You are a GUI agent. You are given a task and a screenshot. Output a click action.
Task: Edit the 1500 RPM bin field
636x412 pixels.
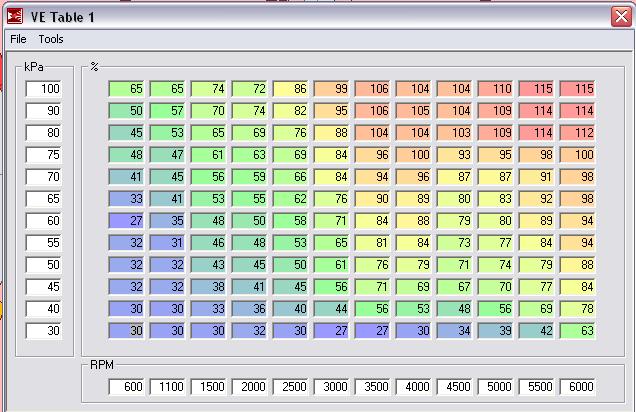pyautogui.click(x=209, y=387)
